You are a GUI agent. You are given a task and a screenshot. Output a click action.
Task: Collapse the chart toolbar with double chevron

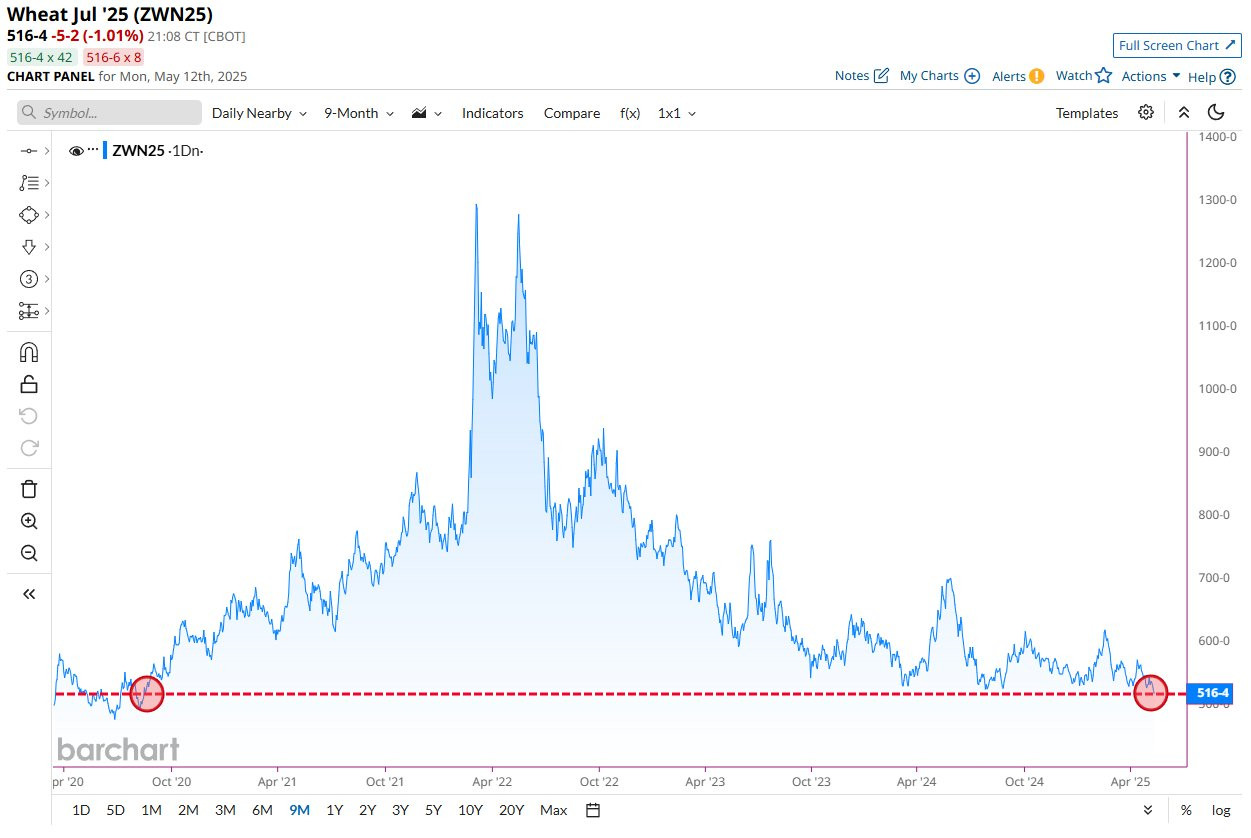coord(1184,113)
